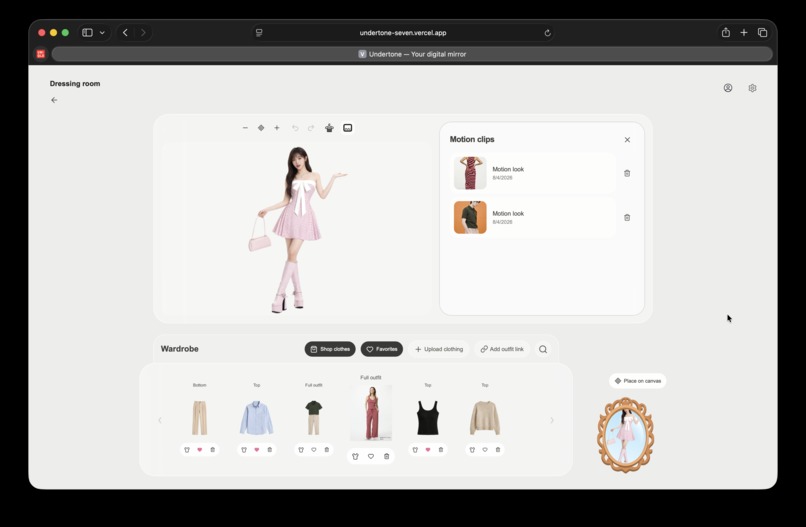The width and height of the screenshot is (806, 527).
Task: Delete the green polo Motion look clip
Action: 627,217
